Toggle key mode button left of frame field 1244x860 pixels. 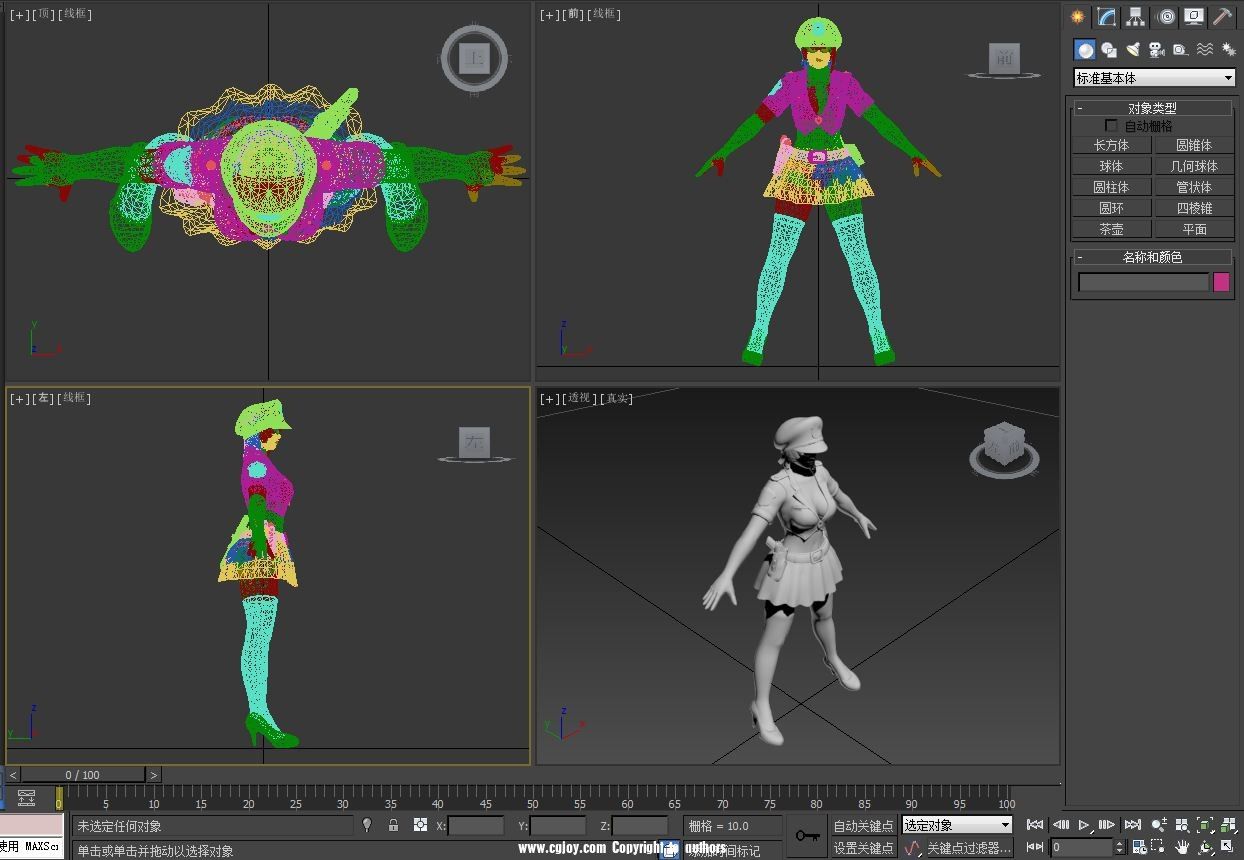pyautogui.click(x=1035, y=847)
